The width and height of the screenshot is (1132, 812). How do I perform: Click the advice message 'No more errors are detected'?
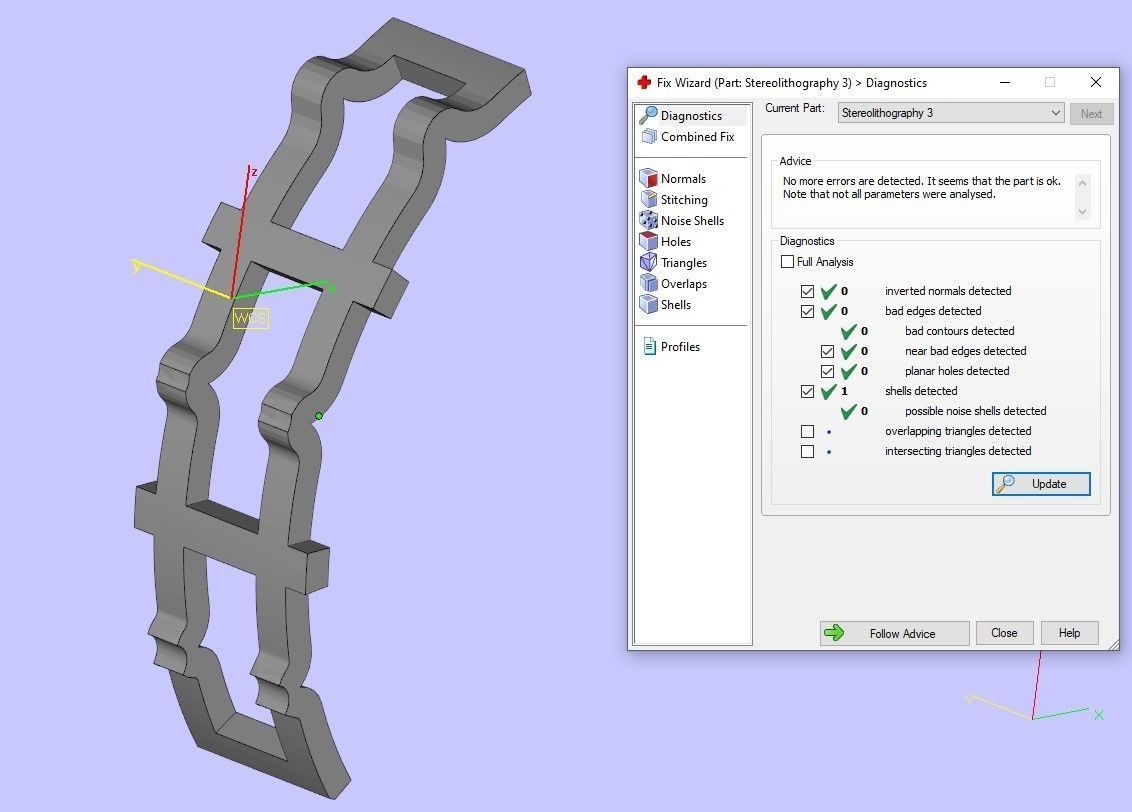[852, 181]
